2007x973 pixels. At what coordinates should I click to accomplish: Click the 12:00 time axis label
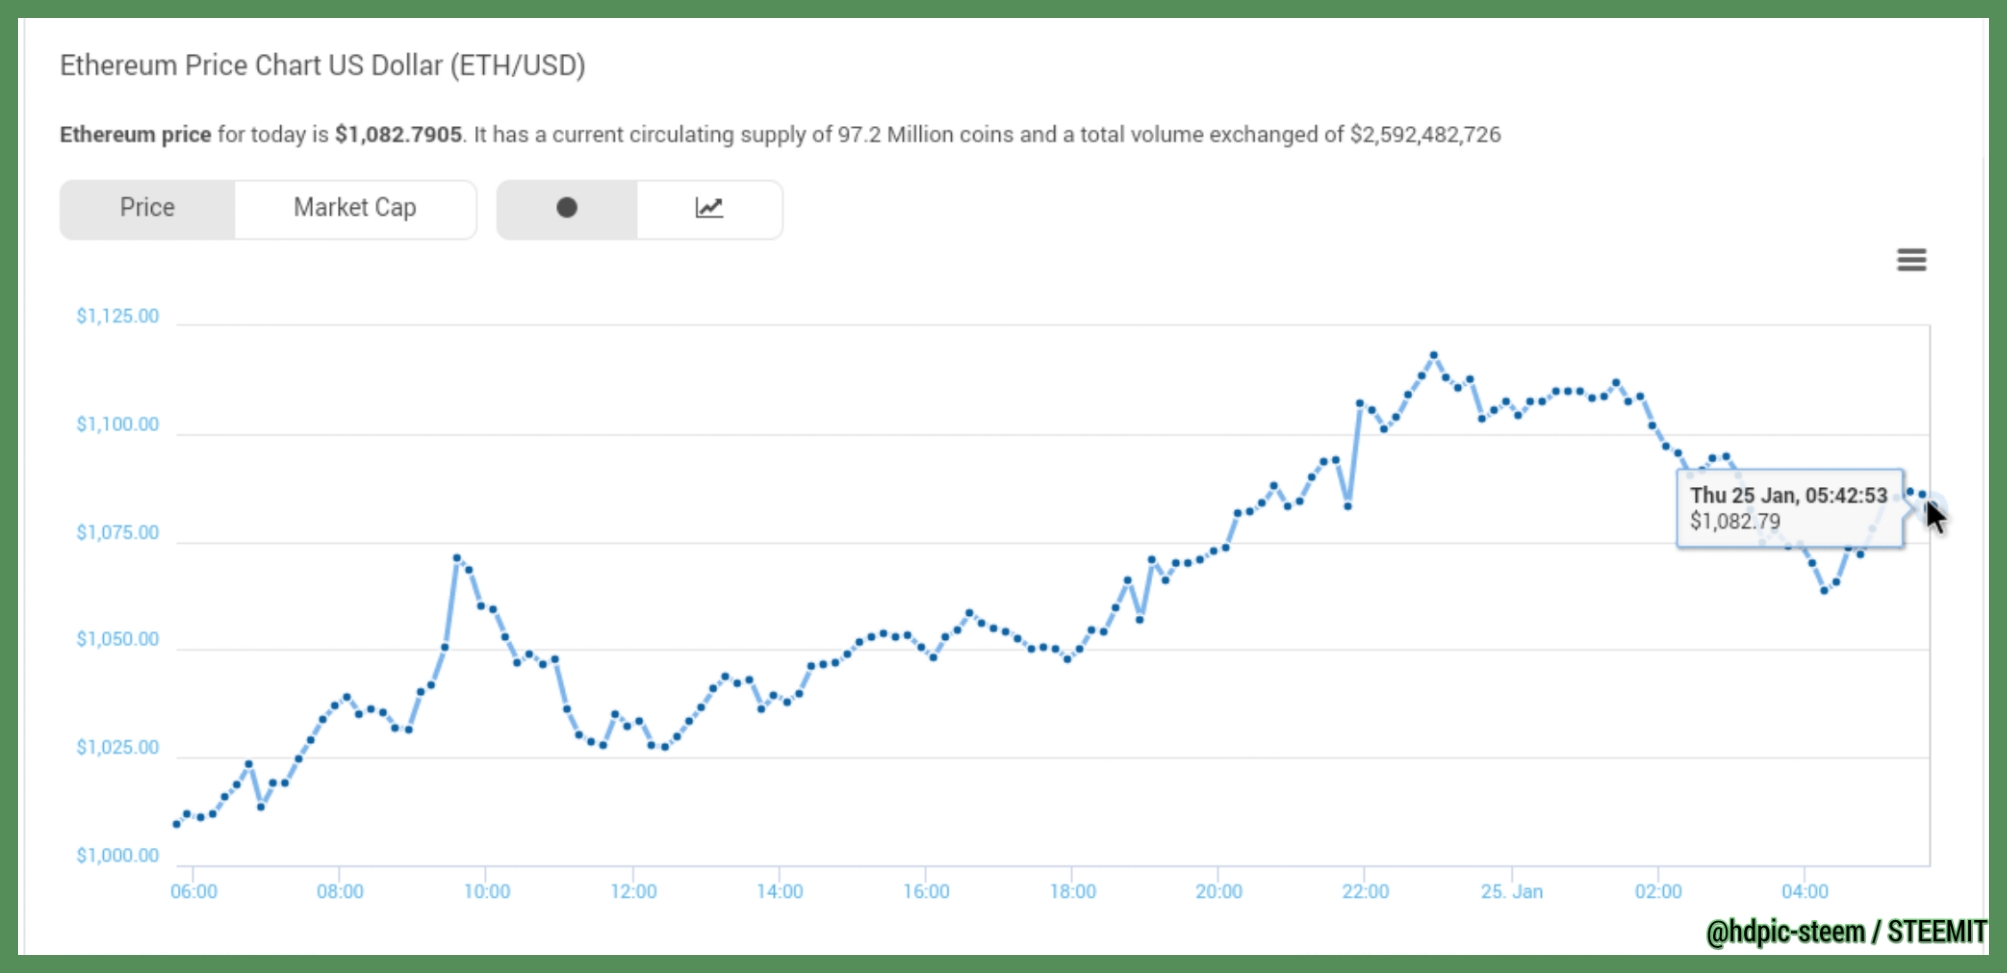634,891
